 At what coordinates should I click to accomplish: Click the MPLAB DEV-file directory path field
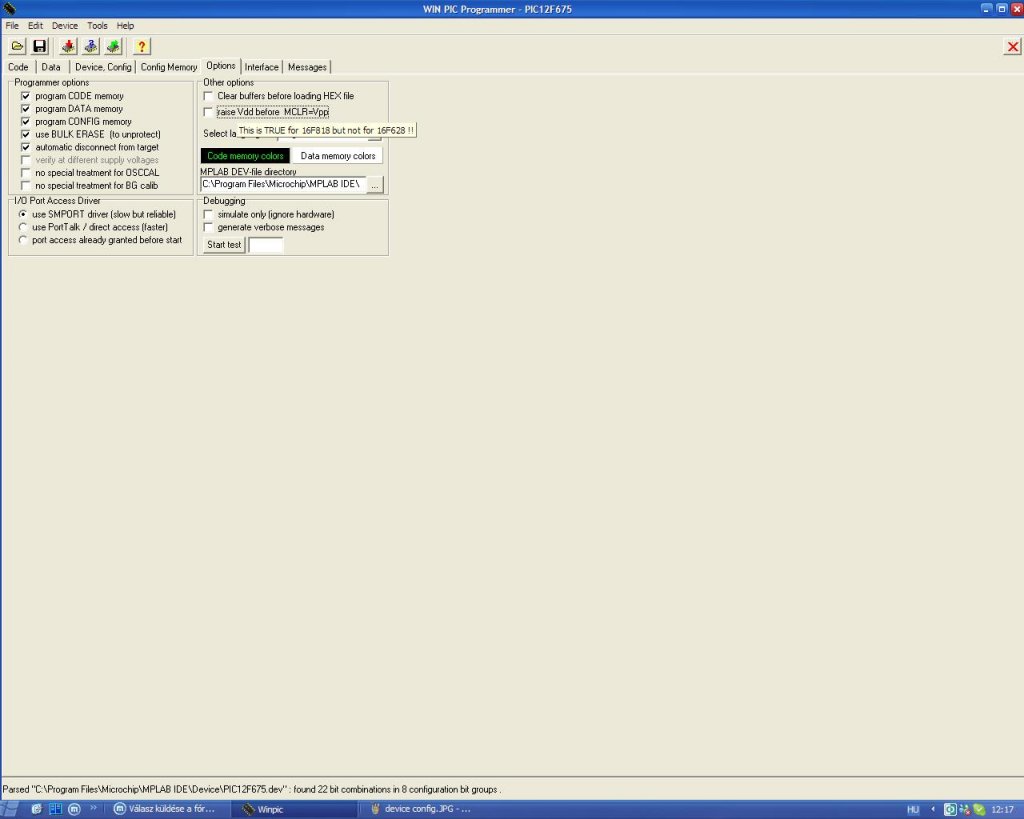283,184
